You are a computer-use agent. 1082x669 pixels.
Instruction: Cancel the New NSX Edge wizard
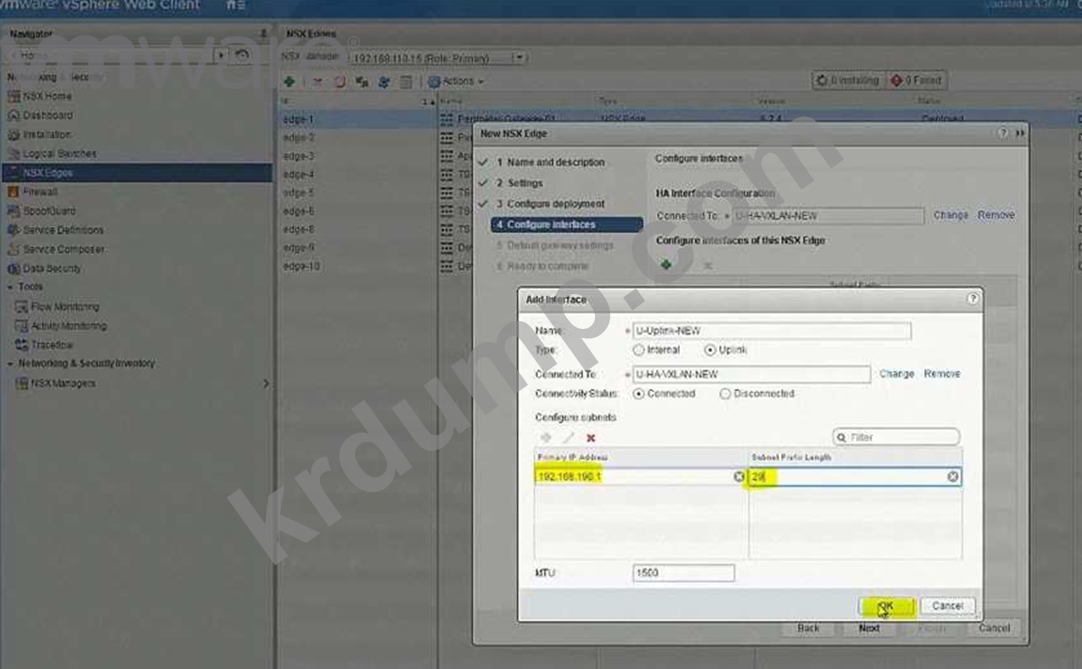[x=994, y=628]
